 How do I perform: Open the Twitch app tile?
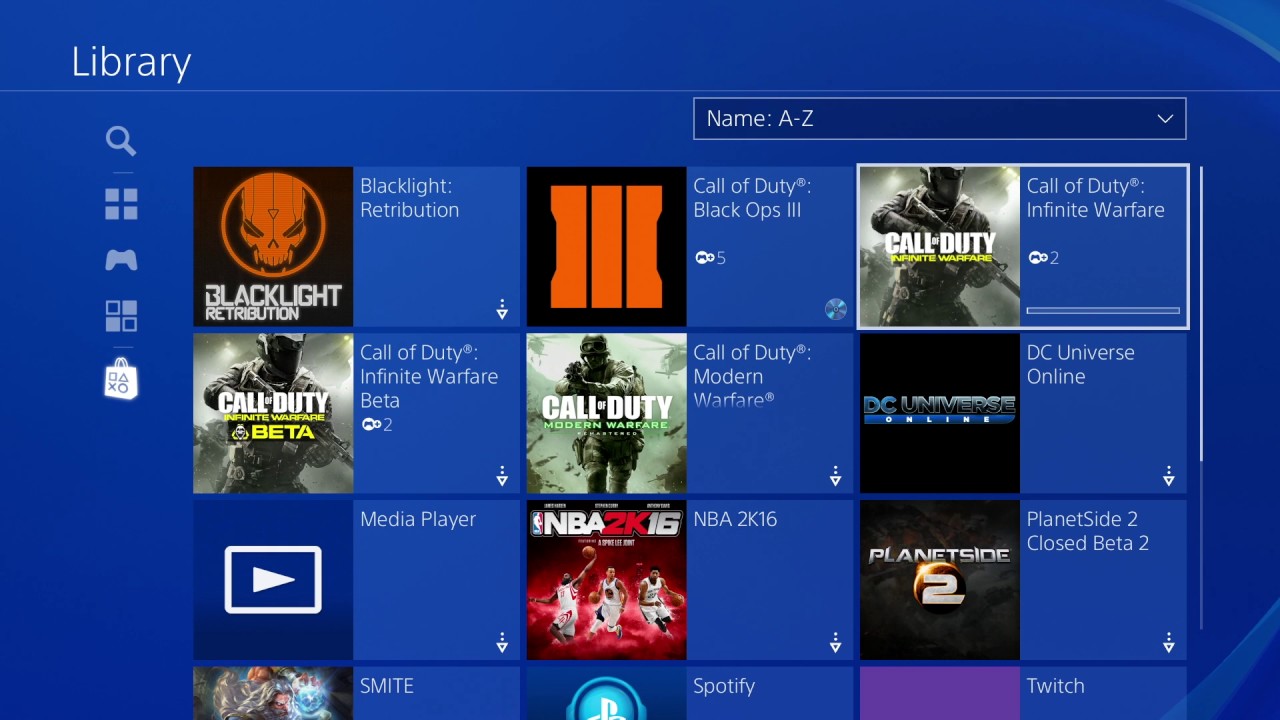(1022, 693)
